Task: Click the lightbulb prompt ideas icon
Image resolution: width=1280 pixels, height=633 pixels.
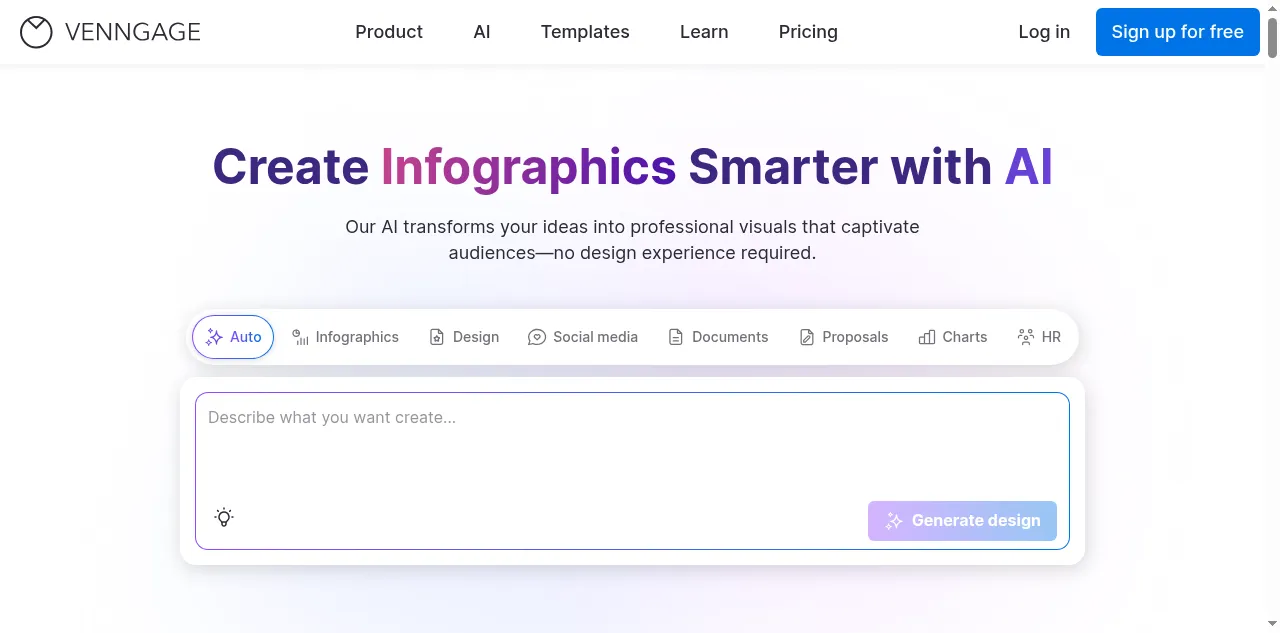Action: [224, 517]
